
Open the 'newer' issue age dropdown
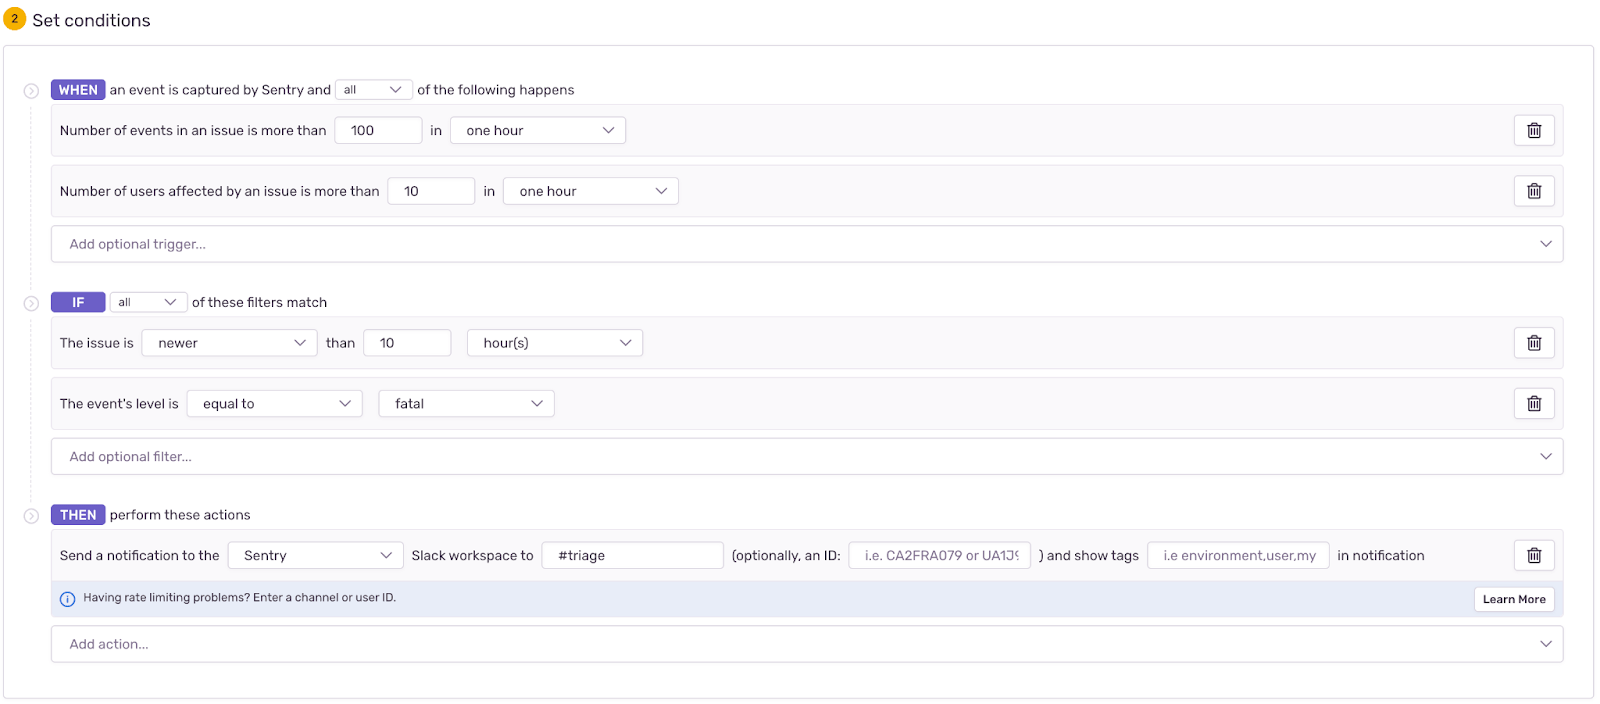coord(229,343)
